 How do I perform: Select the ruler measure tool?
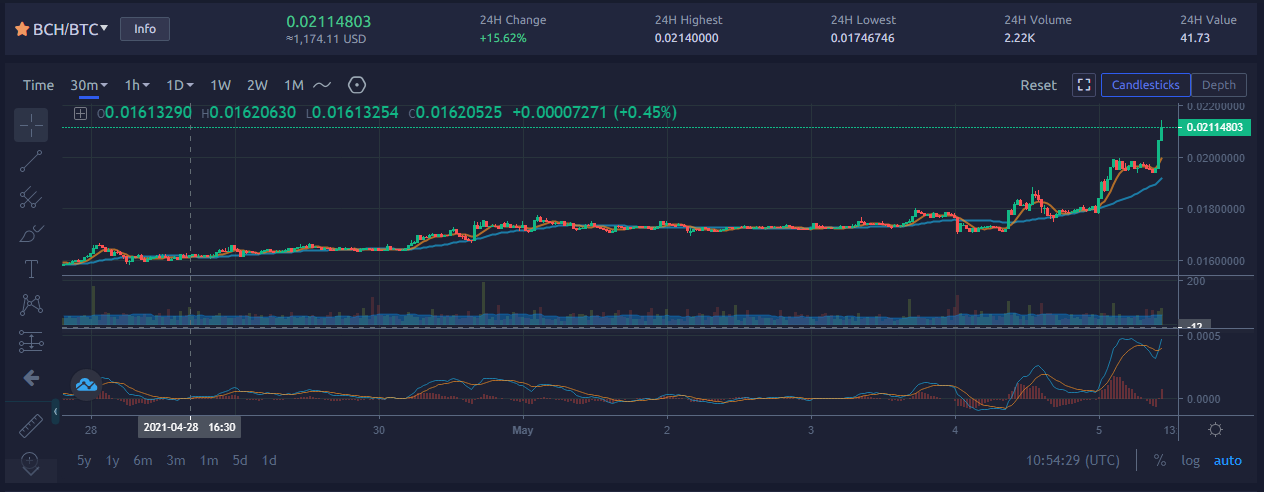click(x=31, y=425)
